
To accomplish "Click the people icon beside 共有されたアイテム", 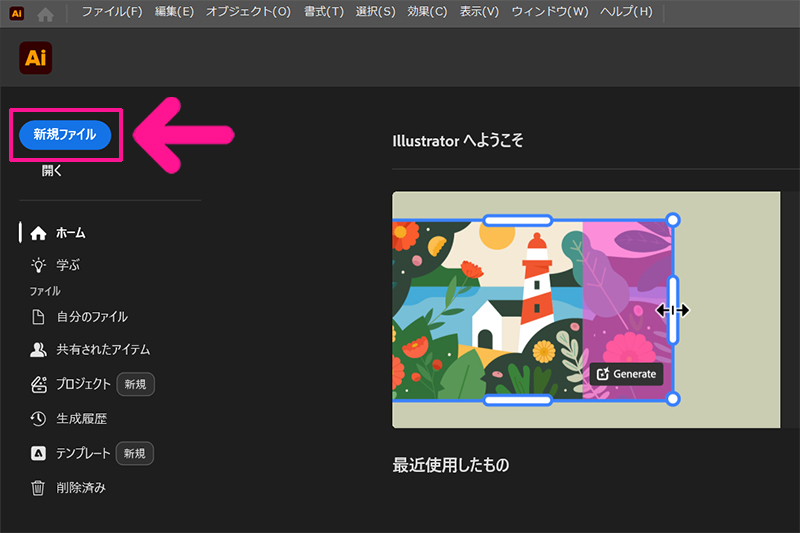I will [38, 349].
